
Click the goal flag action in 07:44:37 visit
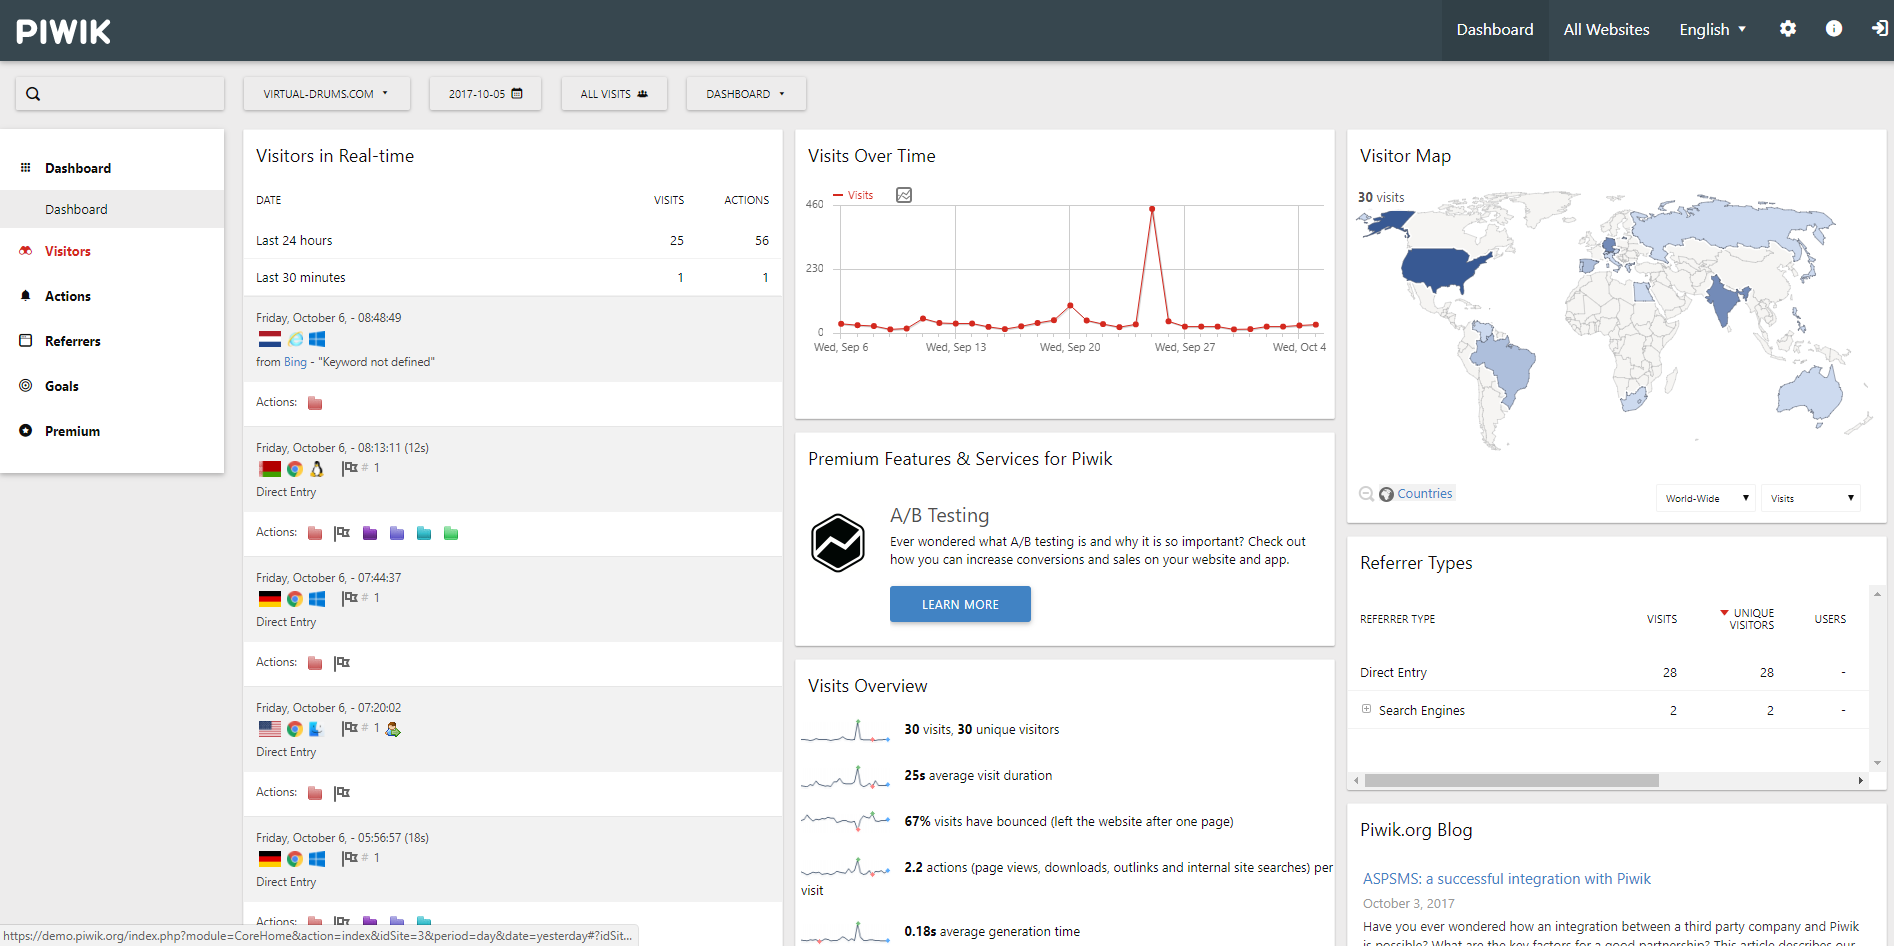[x=342, y=663]
